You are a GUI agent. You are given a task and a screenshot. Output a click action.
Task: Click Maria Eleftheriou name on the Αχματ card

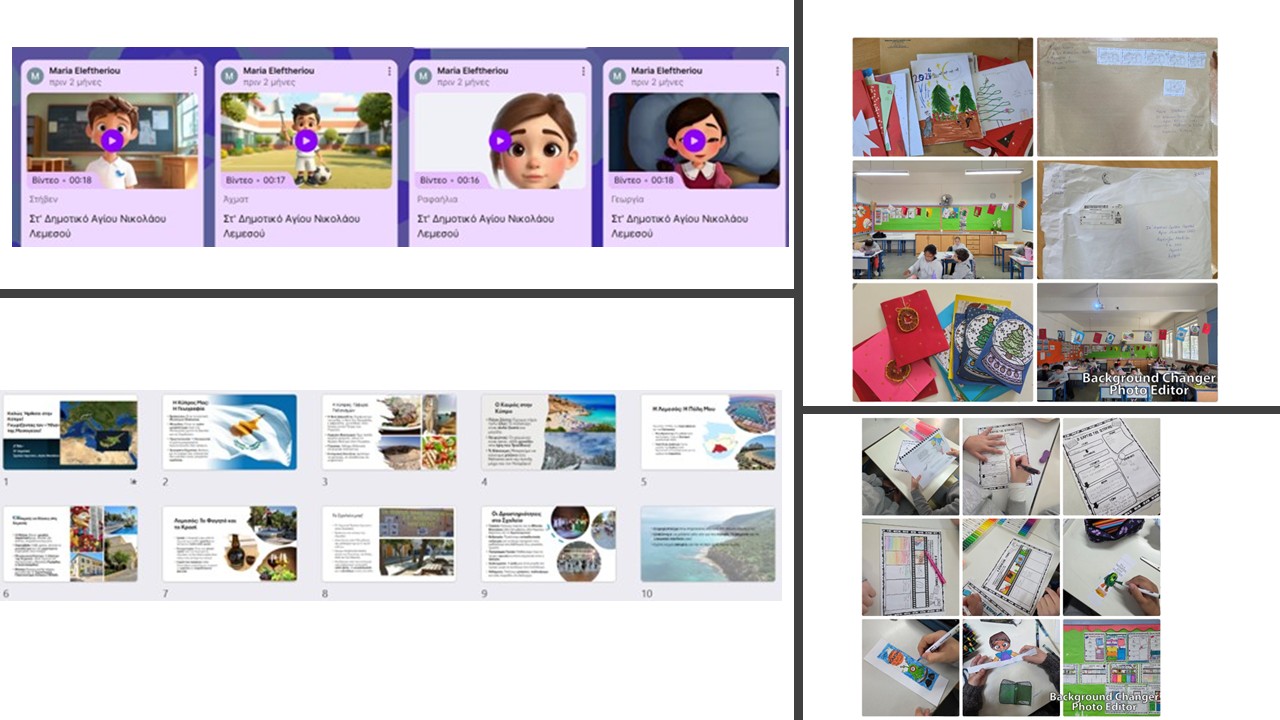(x=278, y=71)
